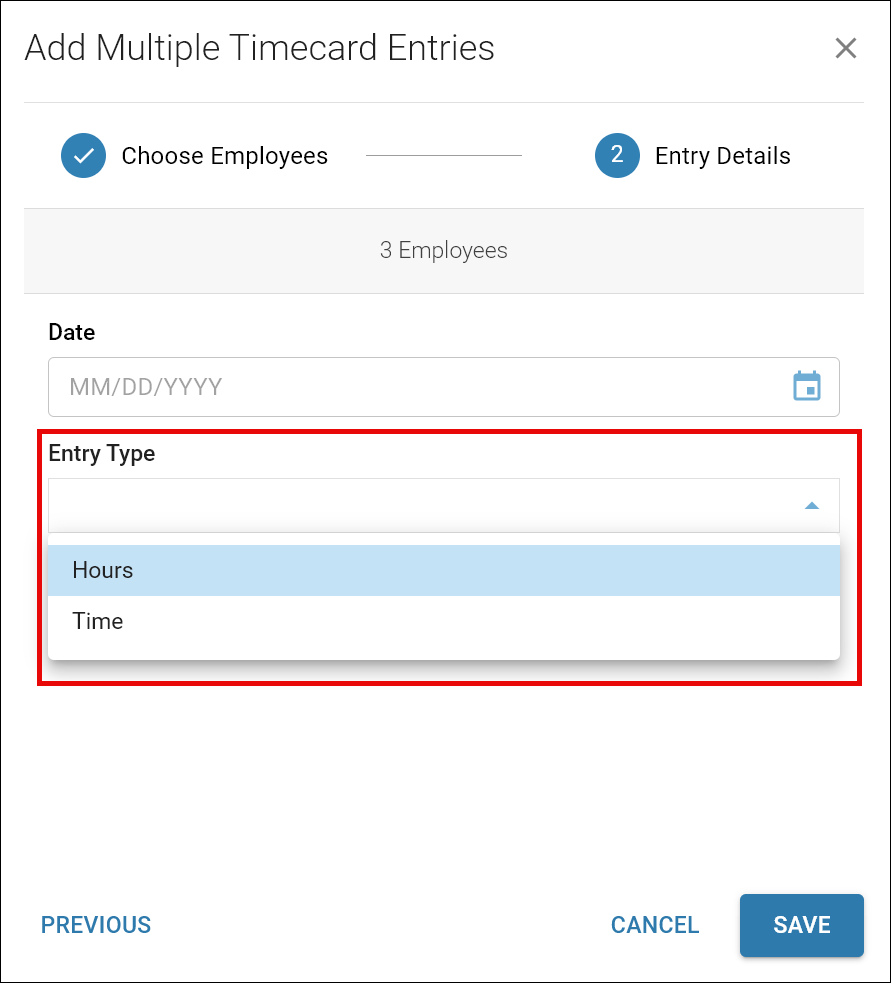
Task: Open the calendar picker in Date field
Action: click(x=806, y=386)
